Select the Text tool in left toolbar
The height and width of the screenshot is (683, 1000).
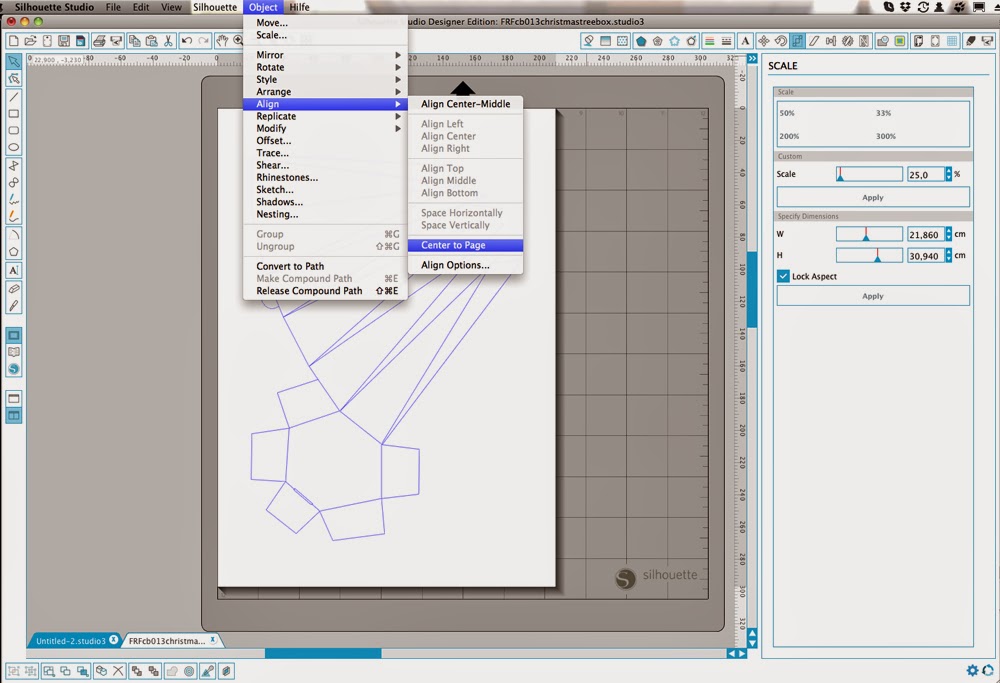click(13, 270)
